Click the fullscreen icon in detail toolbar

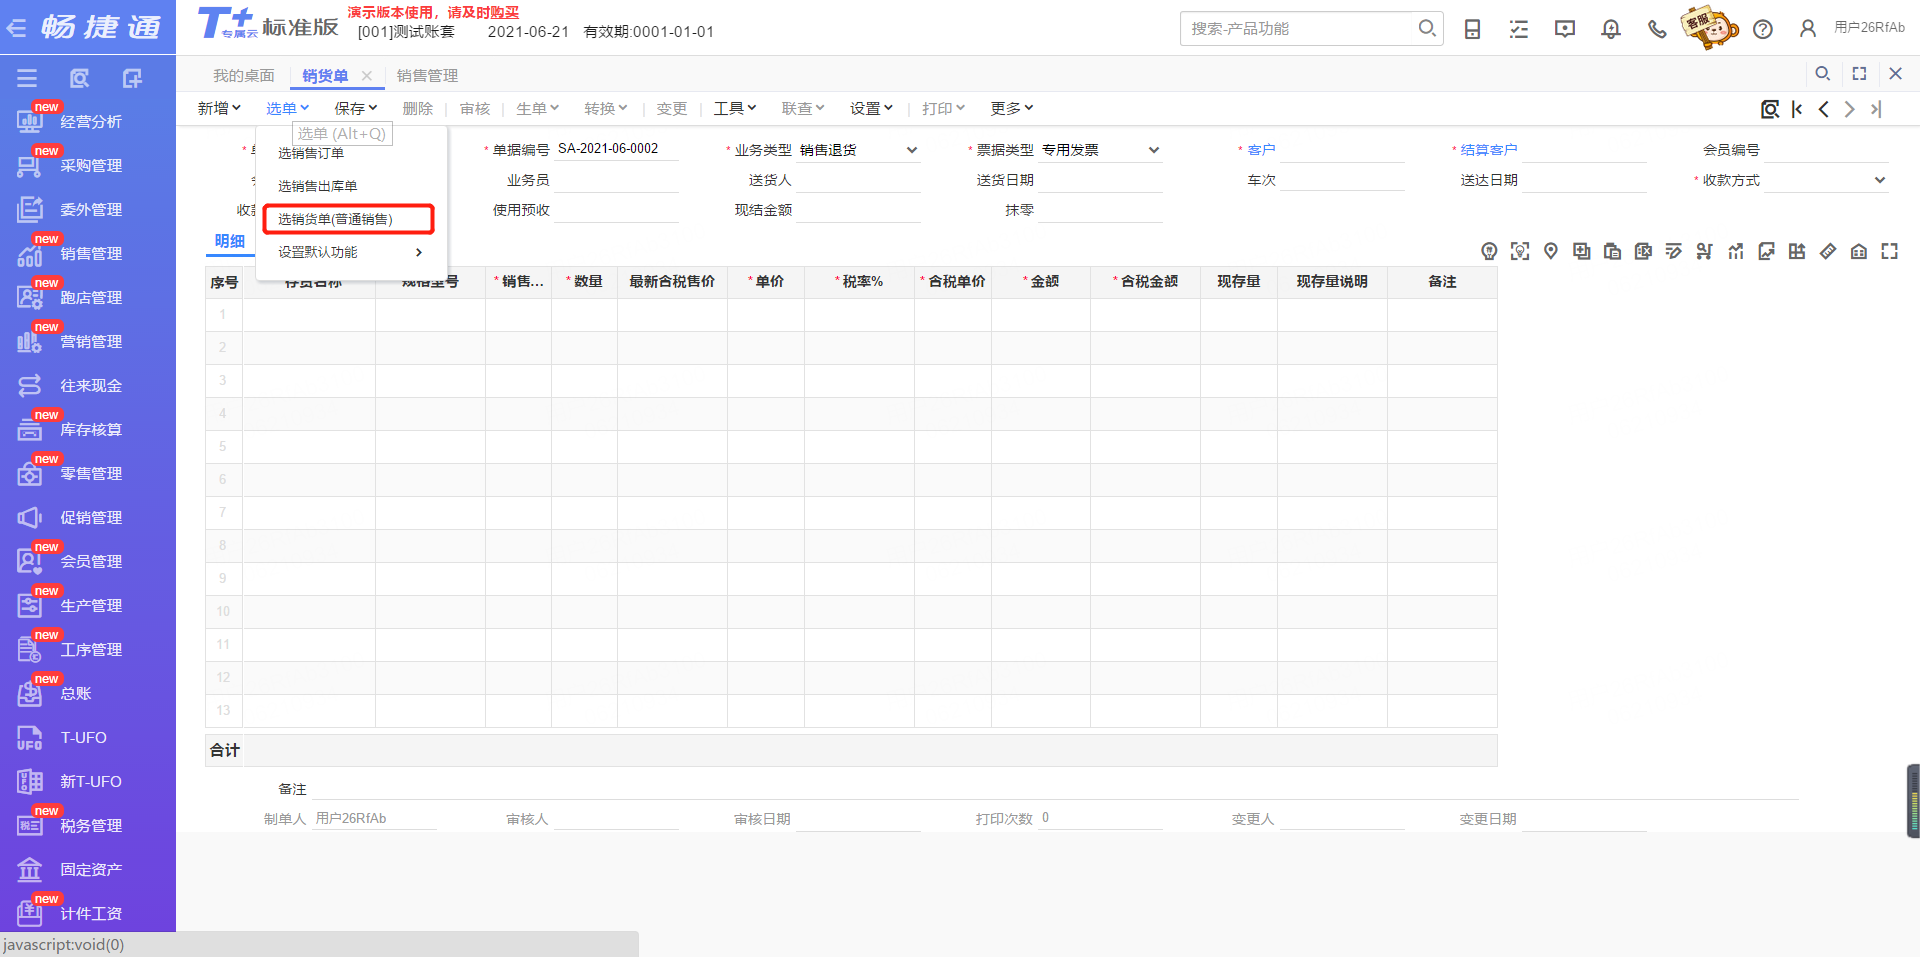(1889, 252)
